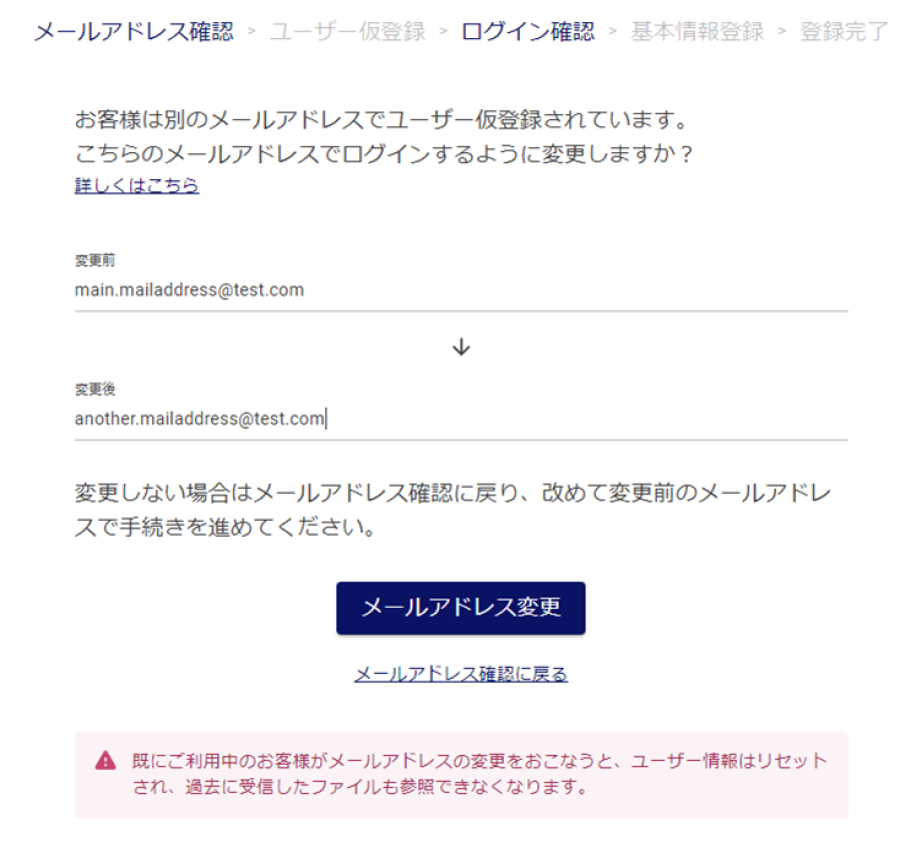Click the 変更前 field label
900x842 pixels.
(95, 260)
